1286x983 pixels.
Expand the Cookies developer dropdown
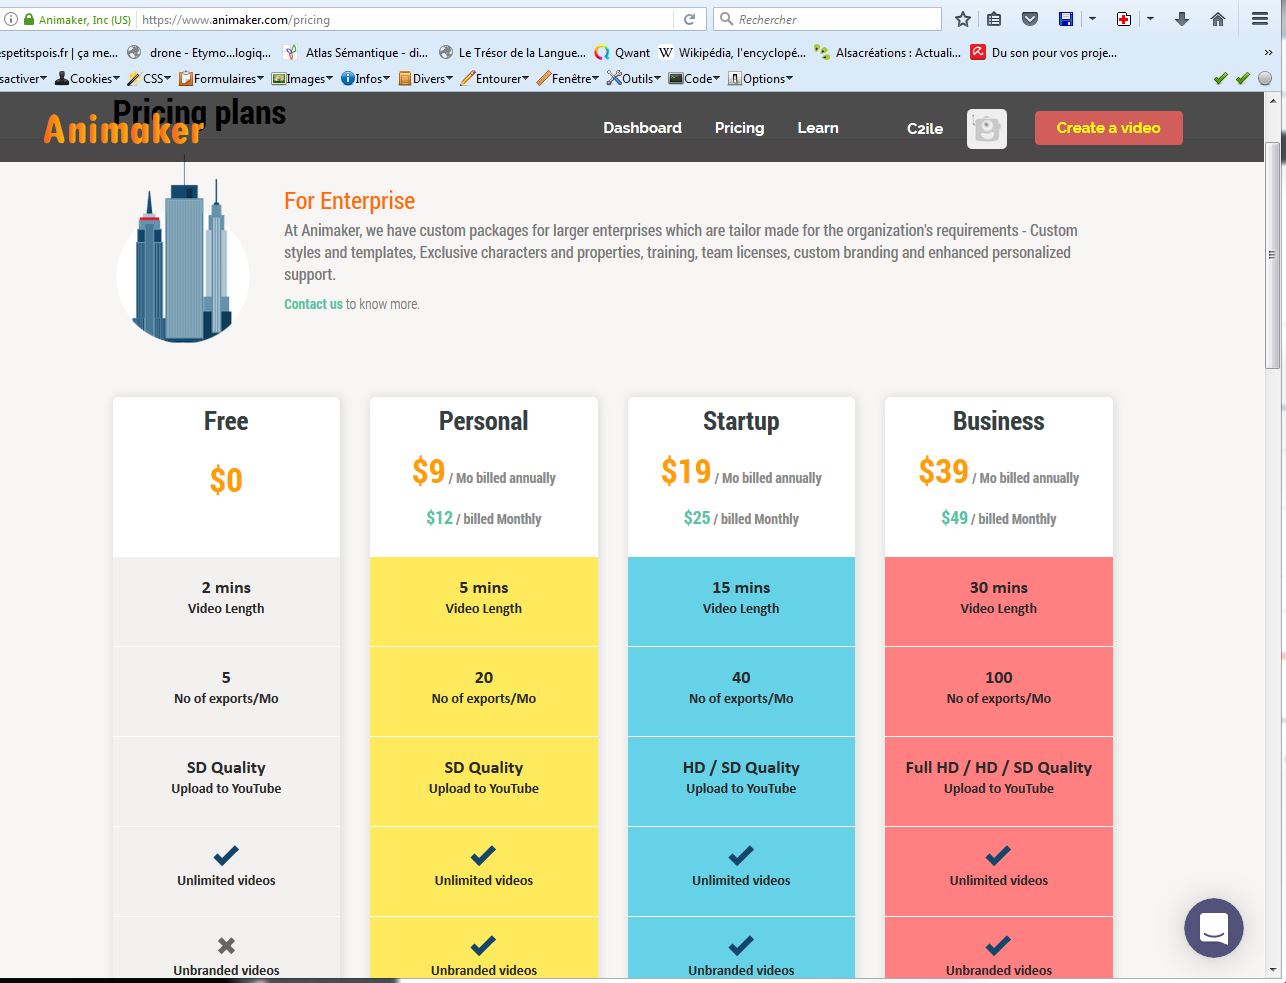pos(88,79)
